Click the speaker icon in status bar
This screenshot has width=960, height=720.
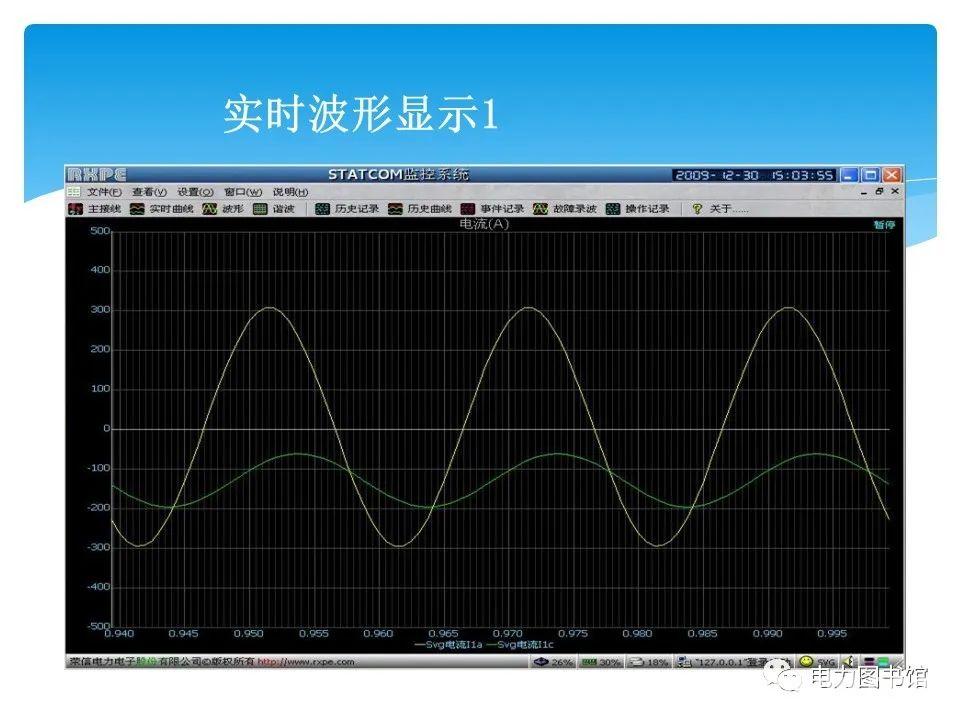(x=849, y=661)
